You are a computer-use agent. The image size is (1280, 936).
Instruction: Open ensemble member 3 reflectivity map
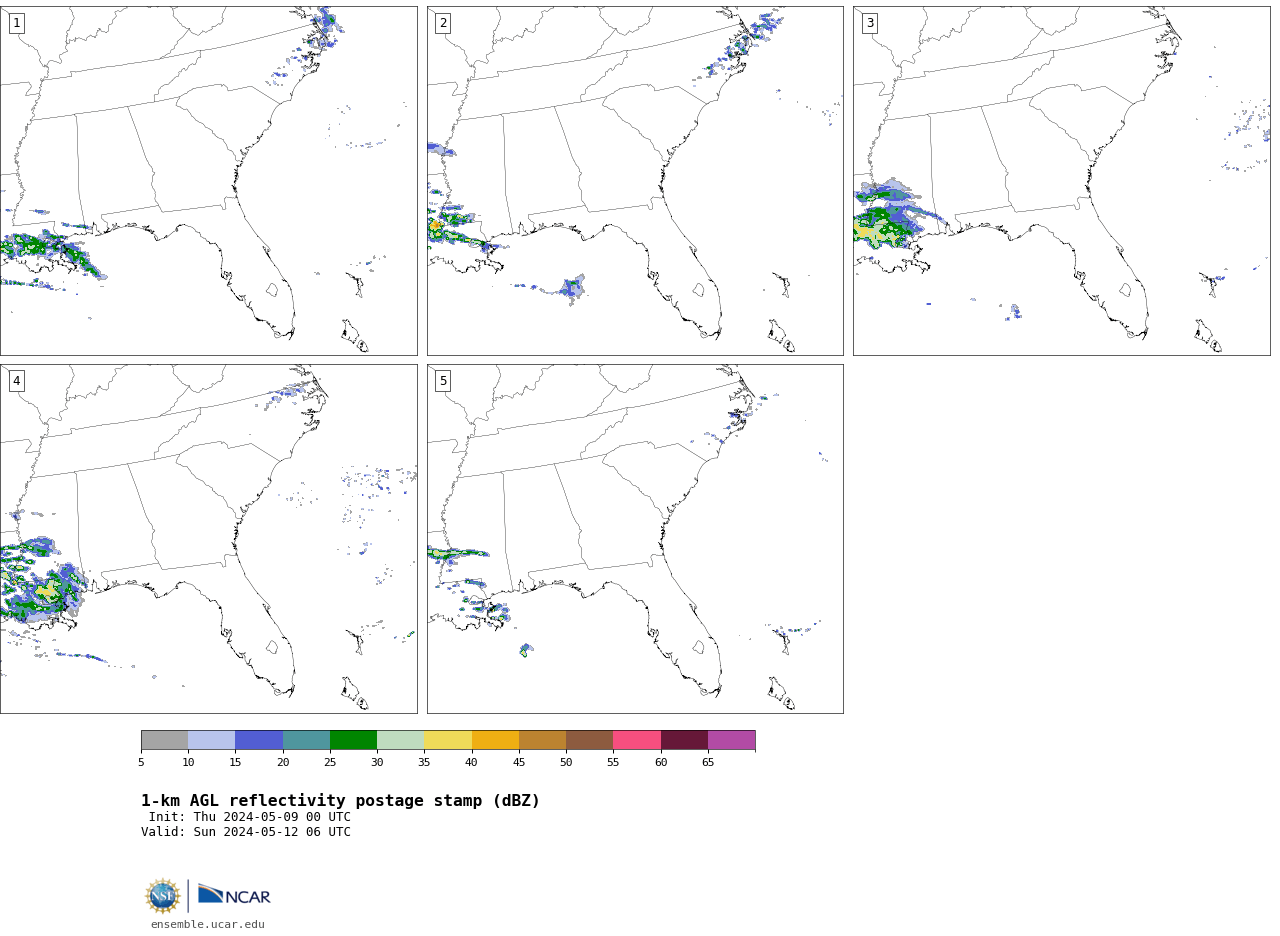pos(1061,181)
